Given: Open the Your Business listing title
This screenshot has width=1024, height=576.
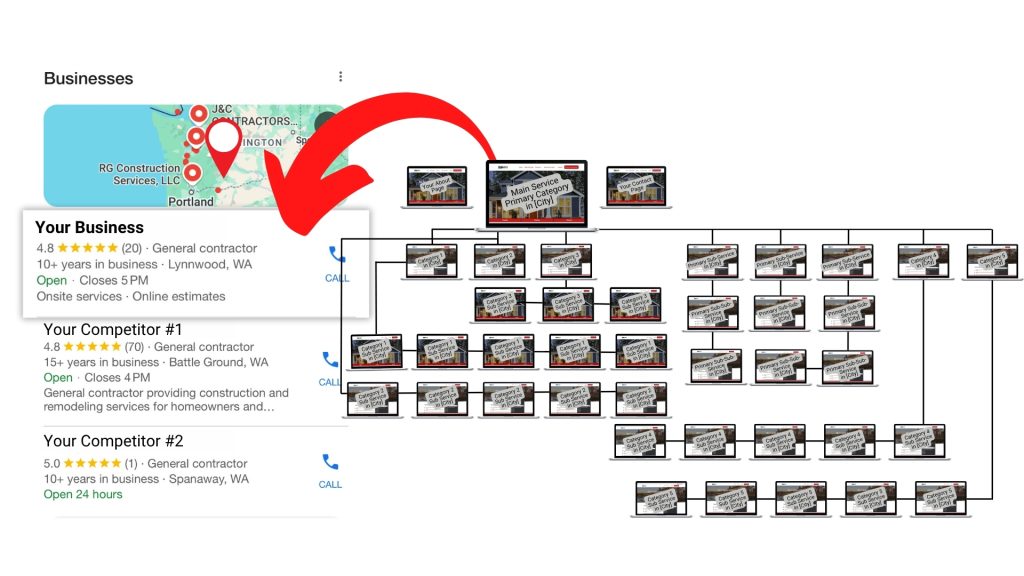Looking at the screenshot, I should (89, 228).
